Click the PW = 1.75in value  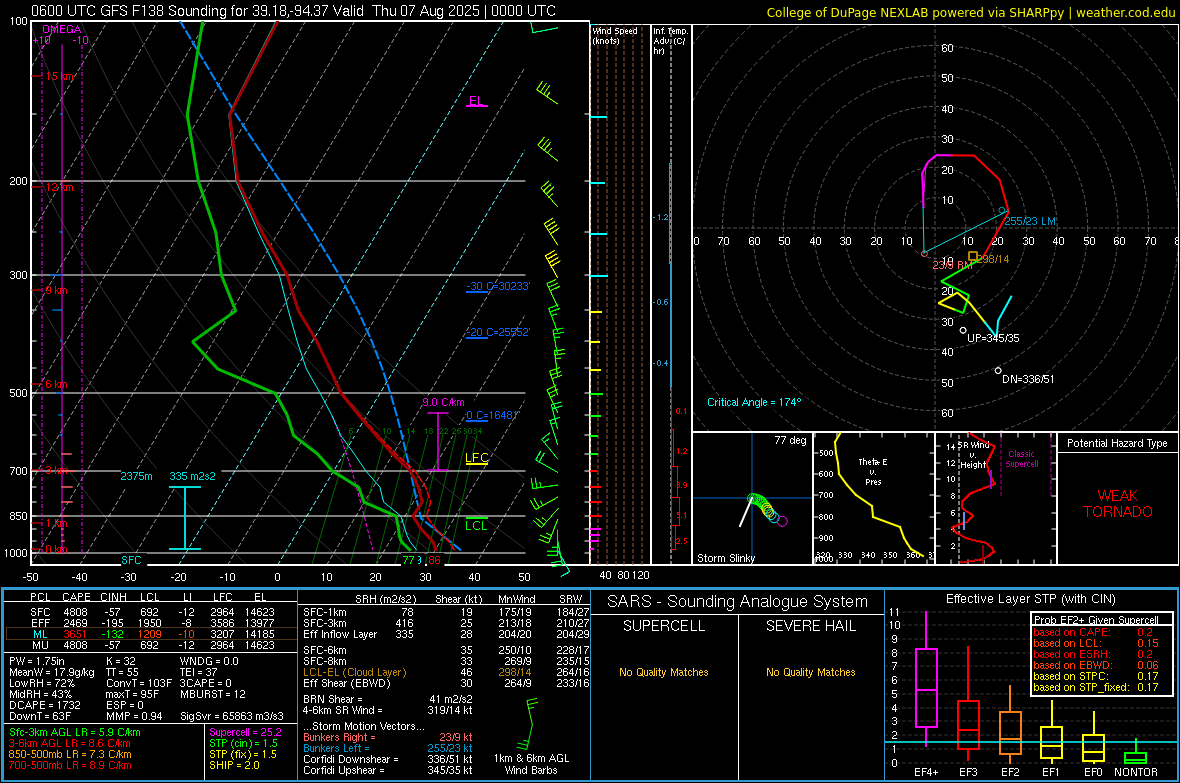pyautogui.click(x=39, y=661)
